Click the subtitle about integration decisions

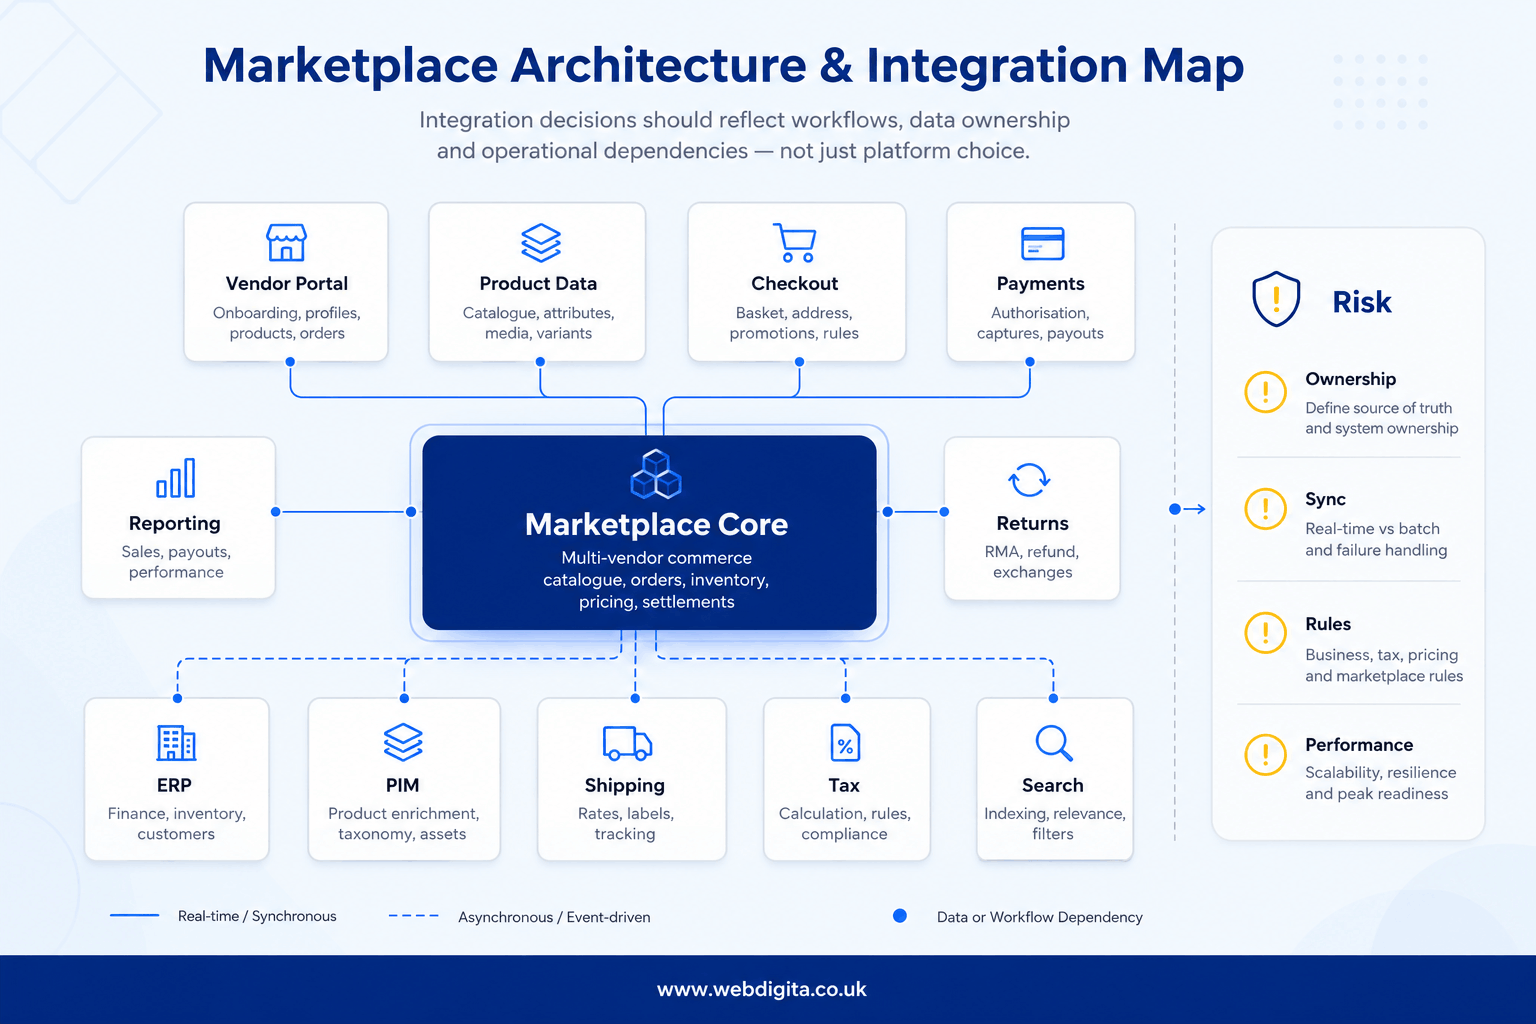click(x=744, y=135)
